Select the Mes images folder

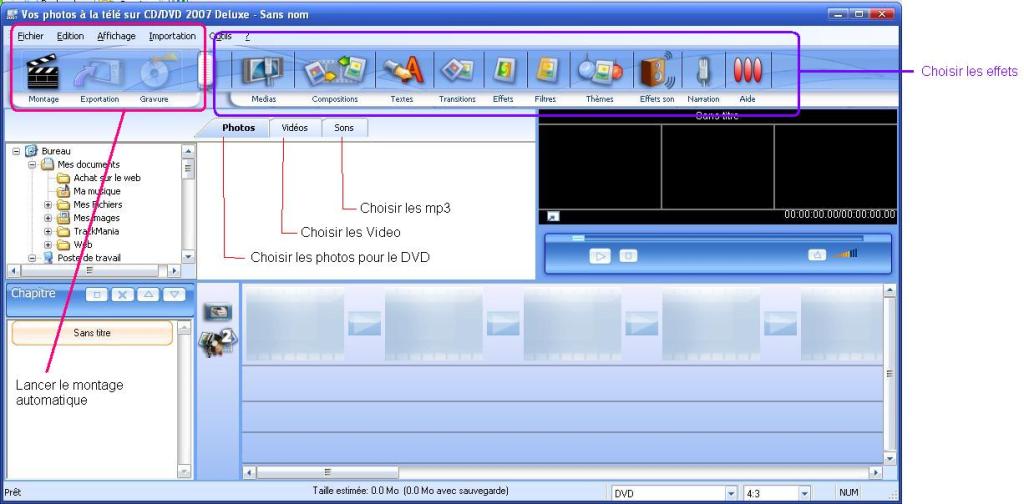97,218
